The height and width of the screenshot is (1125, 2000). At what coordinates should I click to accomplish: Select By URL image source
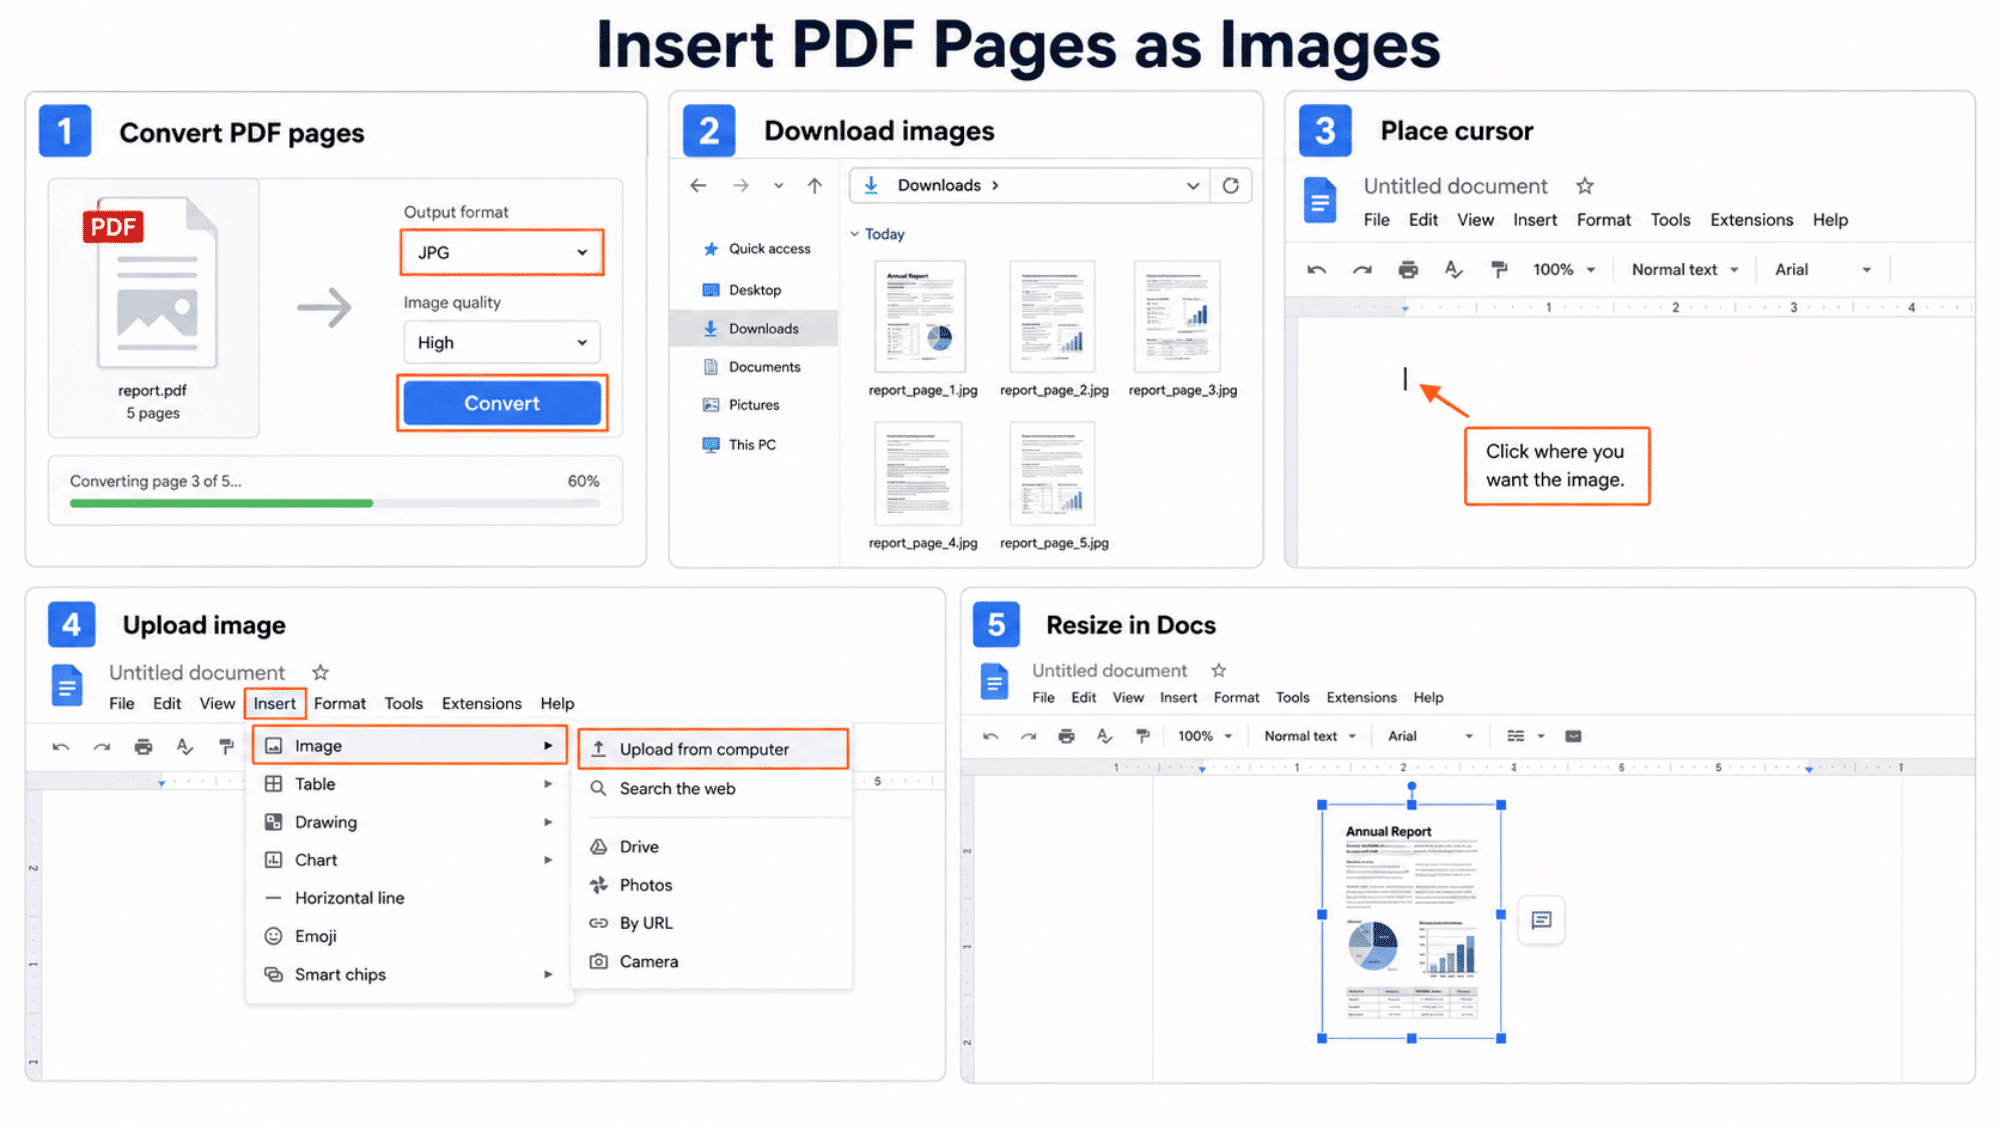pos(713,923)
